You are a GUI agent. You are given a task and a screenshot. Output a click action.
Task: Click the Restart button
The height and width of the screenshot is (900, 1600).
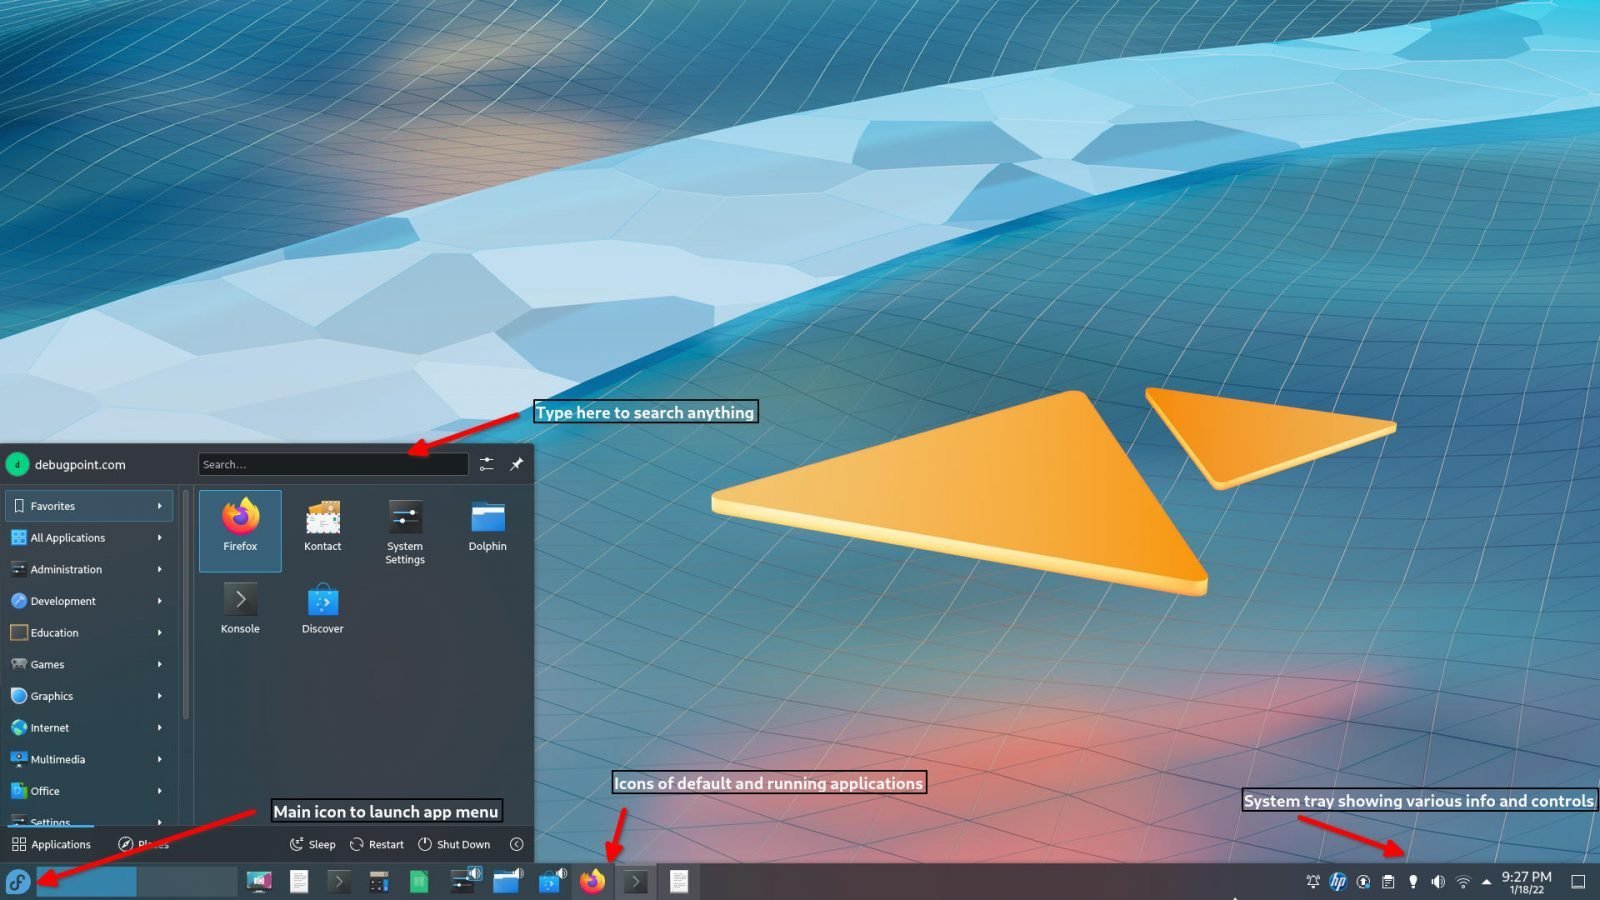pos(377,844)
